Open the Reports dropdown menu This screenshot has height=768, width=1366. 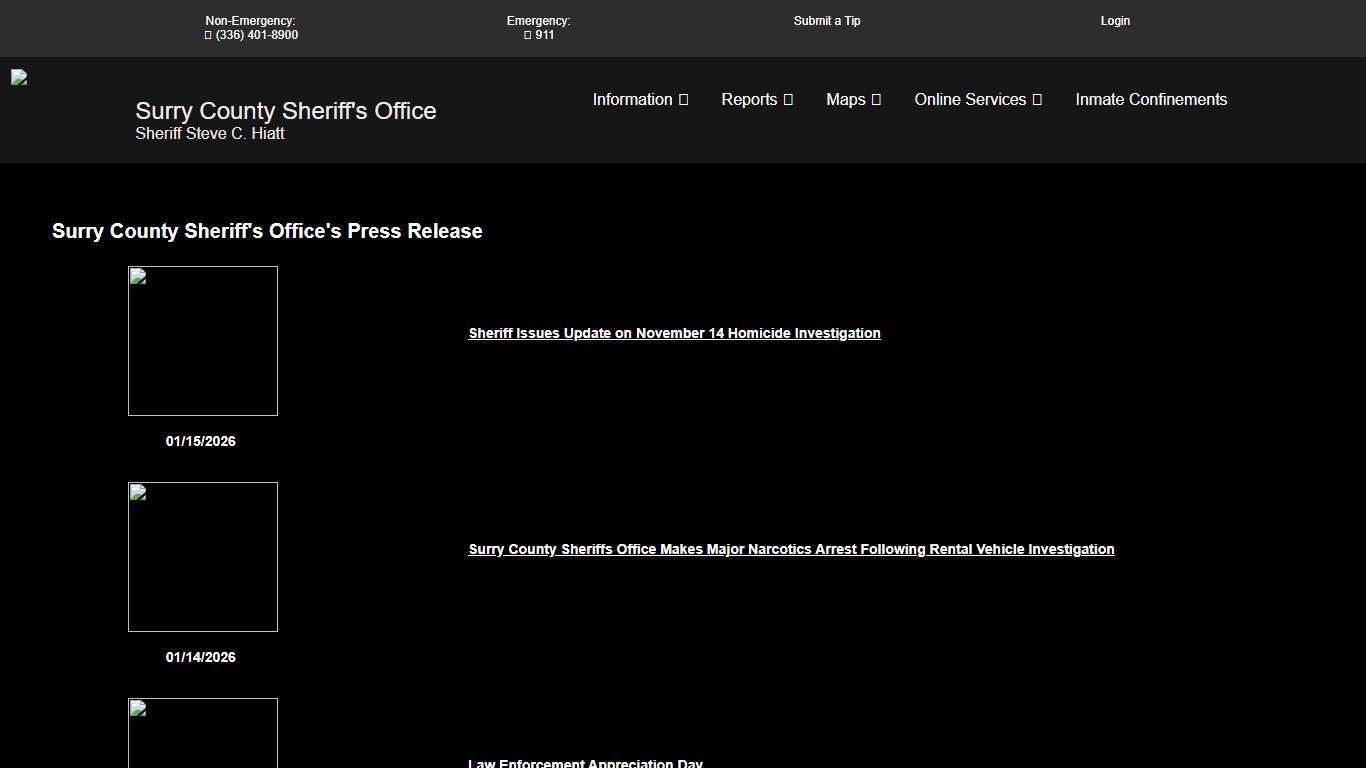(x=757, y=100)
